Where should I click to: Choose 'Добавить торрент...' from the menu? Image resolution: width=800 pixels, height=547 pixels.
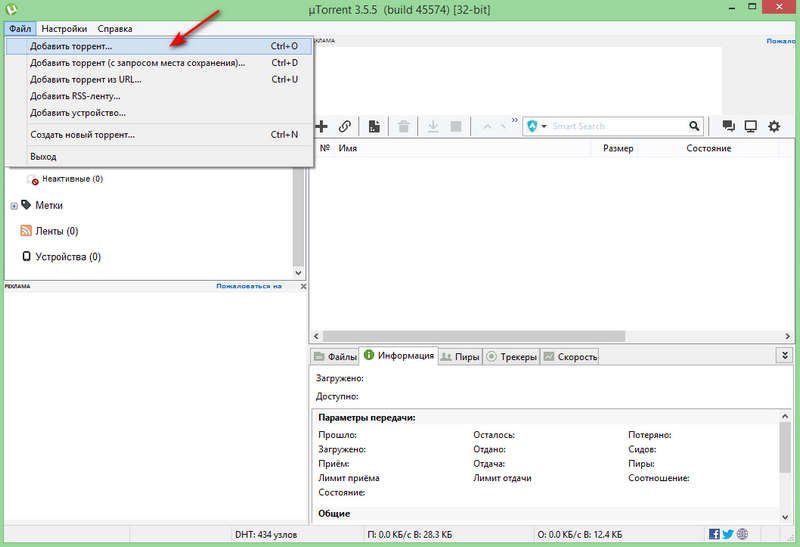pos(71,46)
